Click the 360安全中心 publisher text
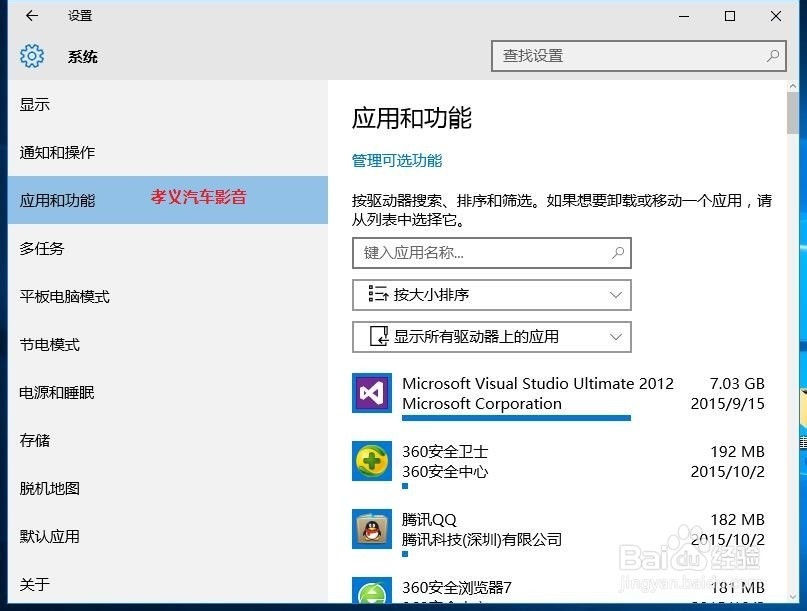 point(445,472)
